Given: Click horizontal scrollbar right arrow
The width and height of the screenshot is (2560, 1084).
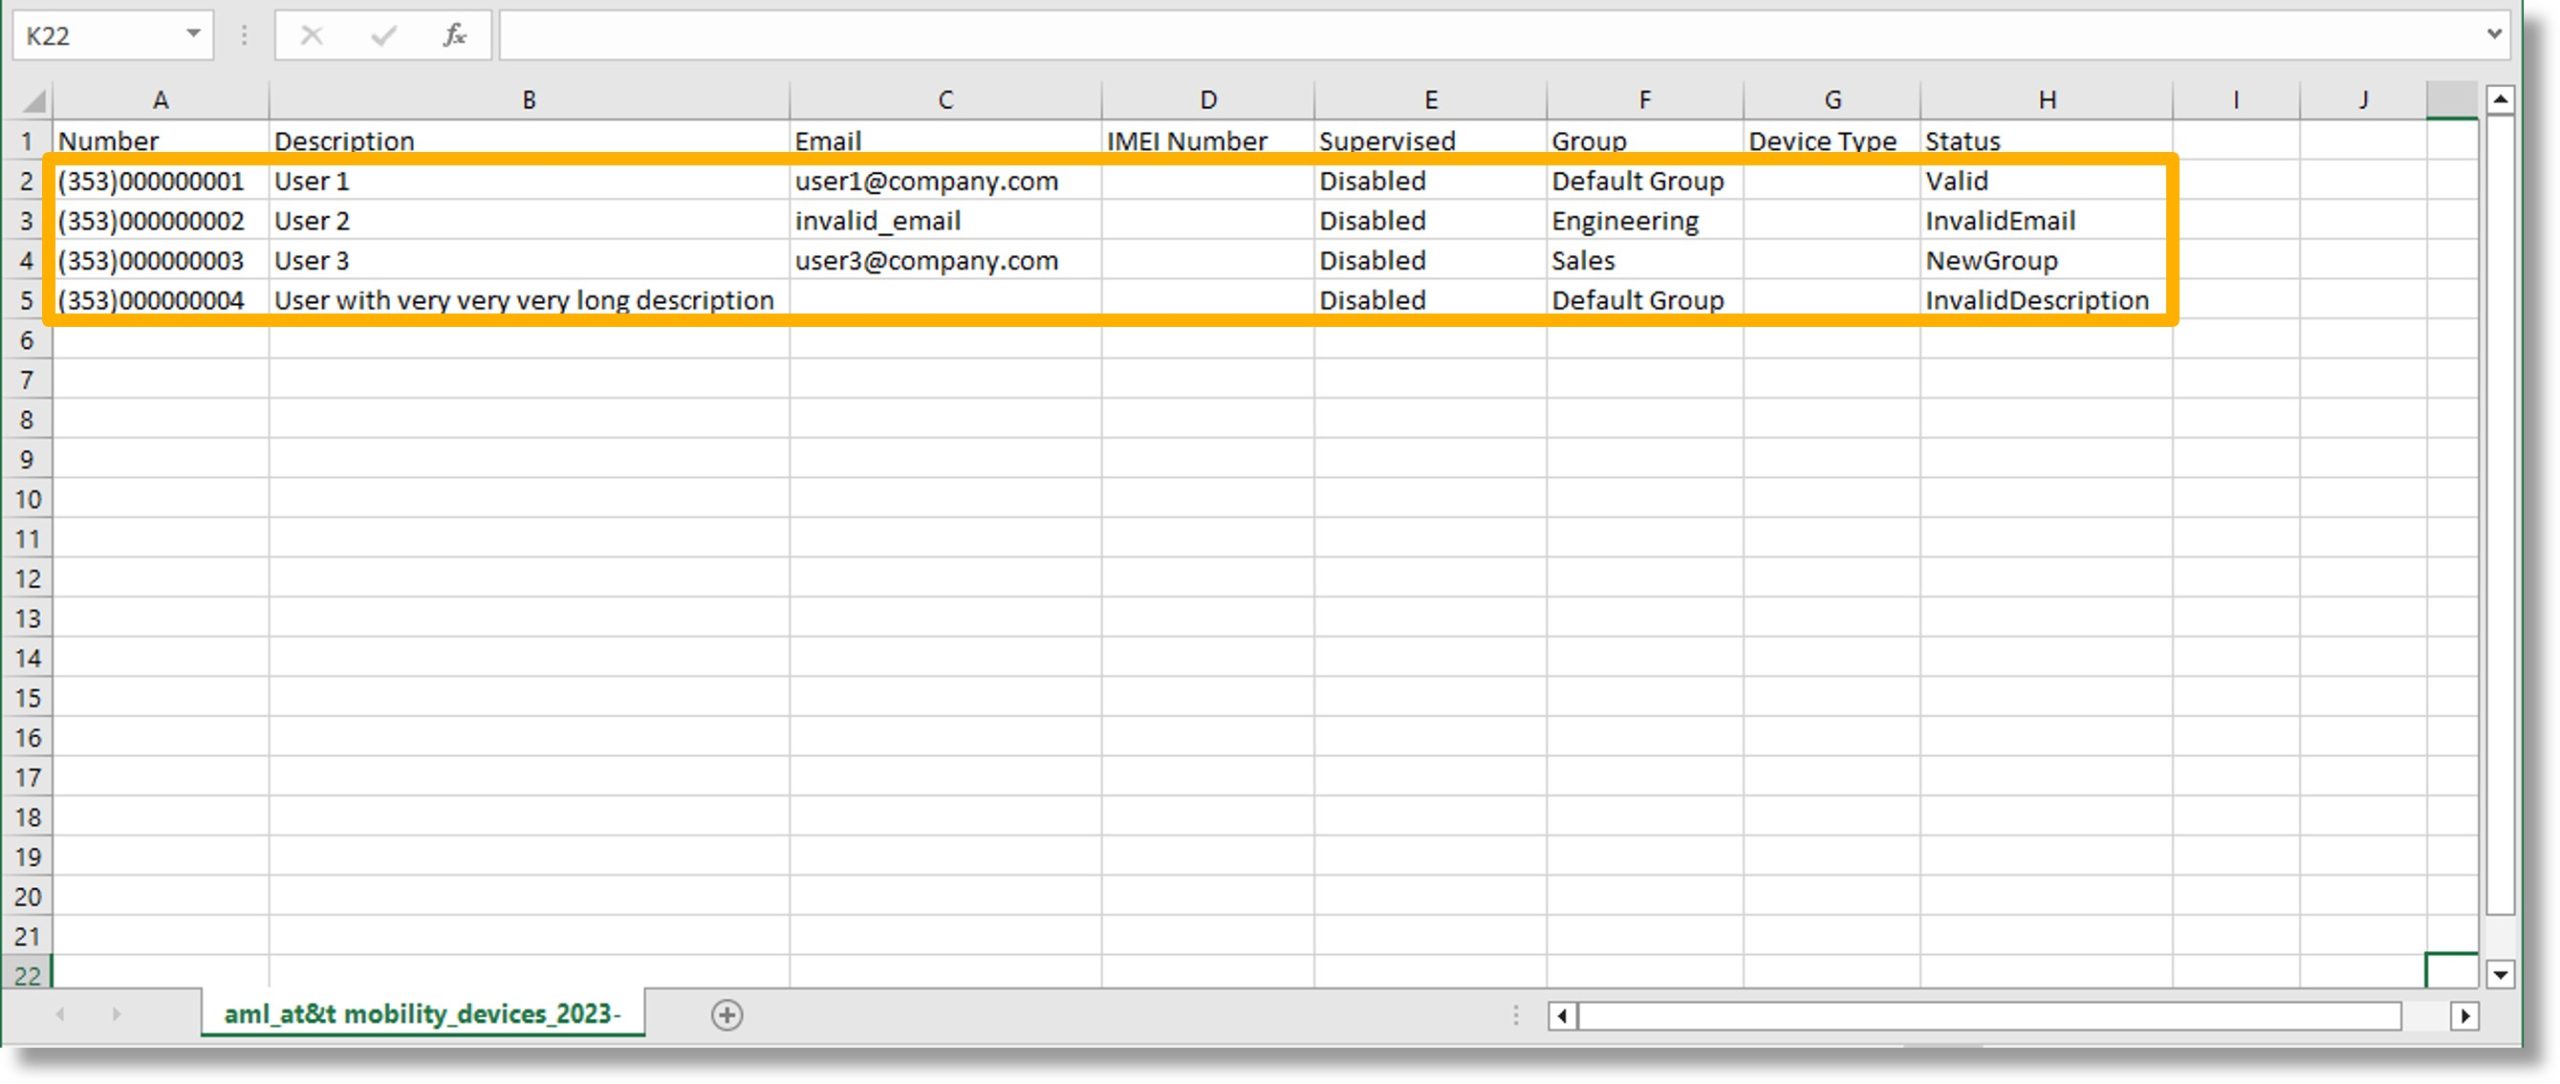Looking at the screenshot, I should (2465, 1016).
